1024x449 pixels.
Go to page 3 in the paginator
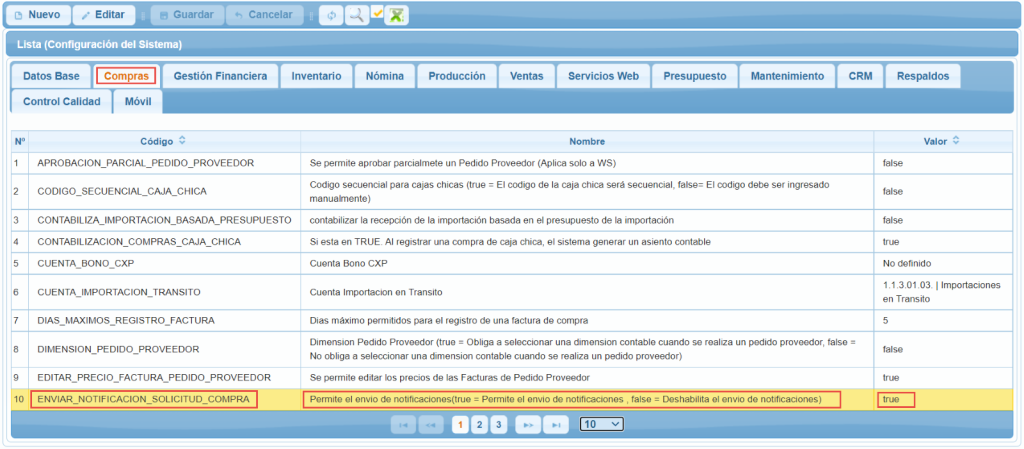click(498, 425)
